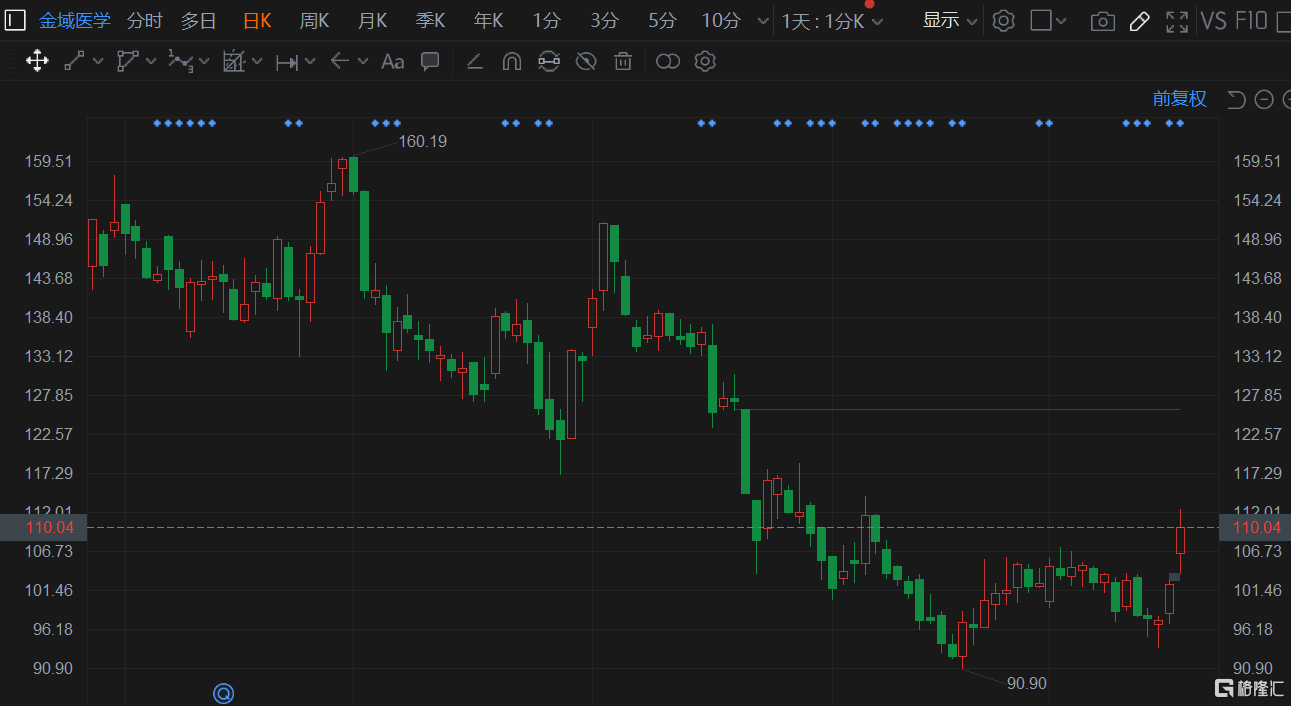The width and height of the screenshot is (1291, 706).
Task: Open the 1天:1分K dropdown
Action: click(x=832, y=21)
